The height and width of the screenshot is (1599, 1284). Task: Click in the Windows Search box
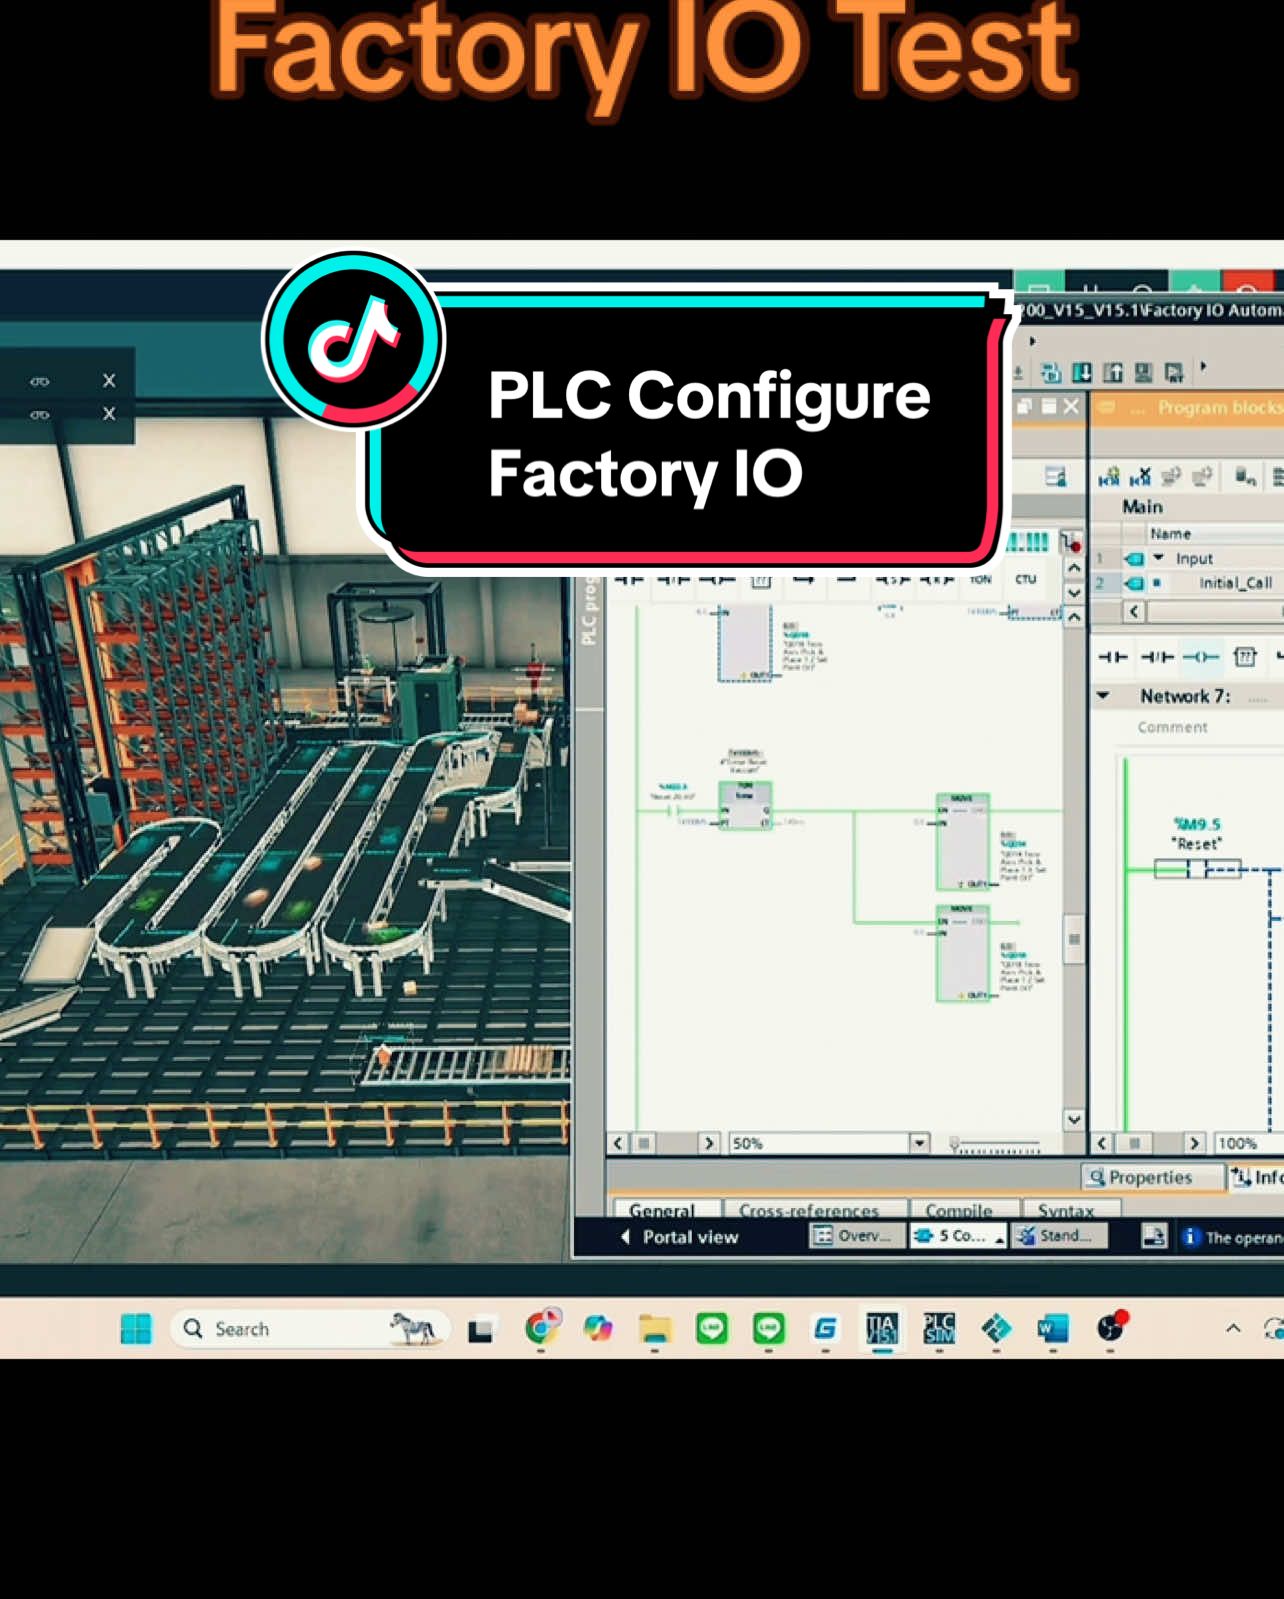tap(310, 1328)
